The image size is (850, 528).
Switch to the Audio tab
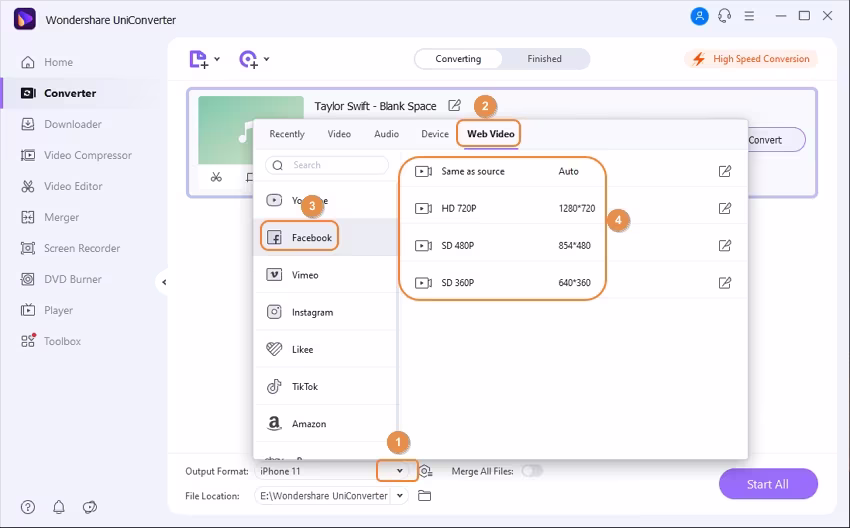tap(387, 134)
